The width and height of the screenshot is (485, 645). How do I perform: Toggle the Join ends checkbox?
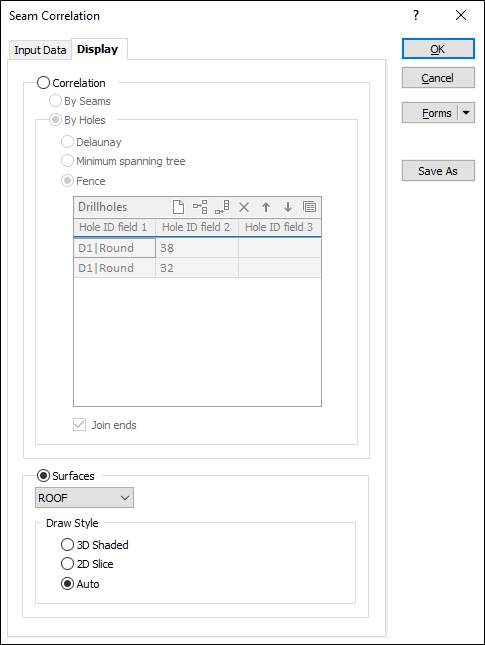pyautogui.click(x=79, y=425)
